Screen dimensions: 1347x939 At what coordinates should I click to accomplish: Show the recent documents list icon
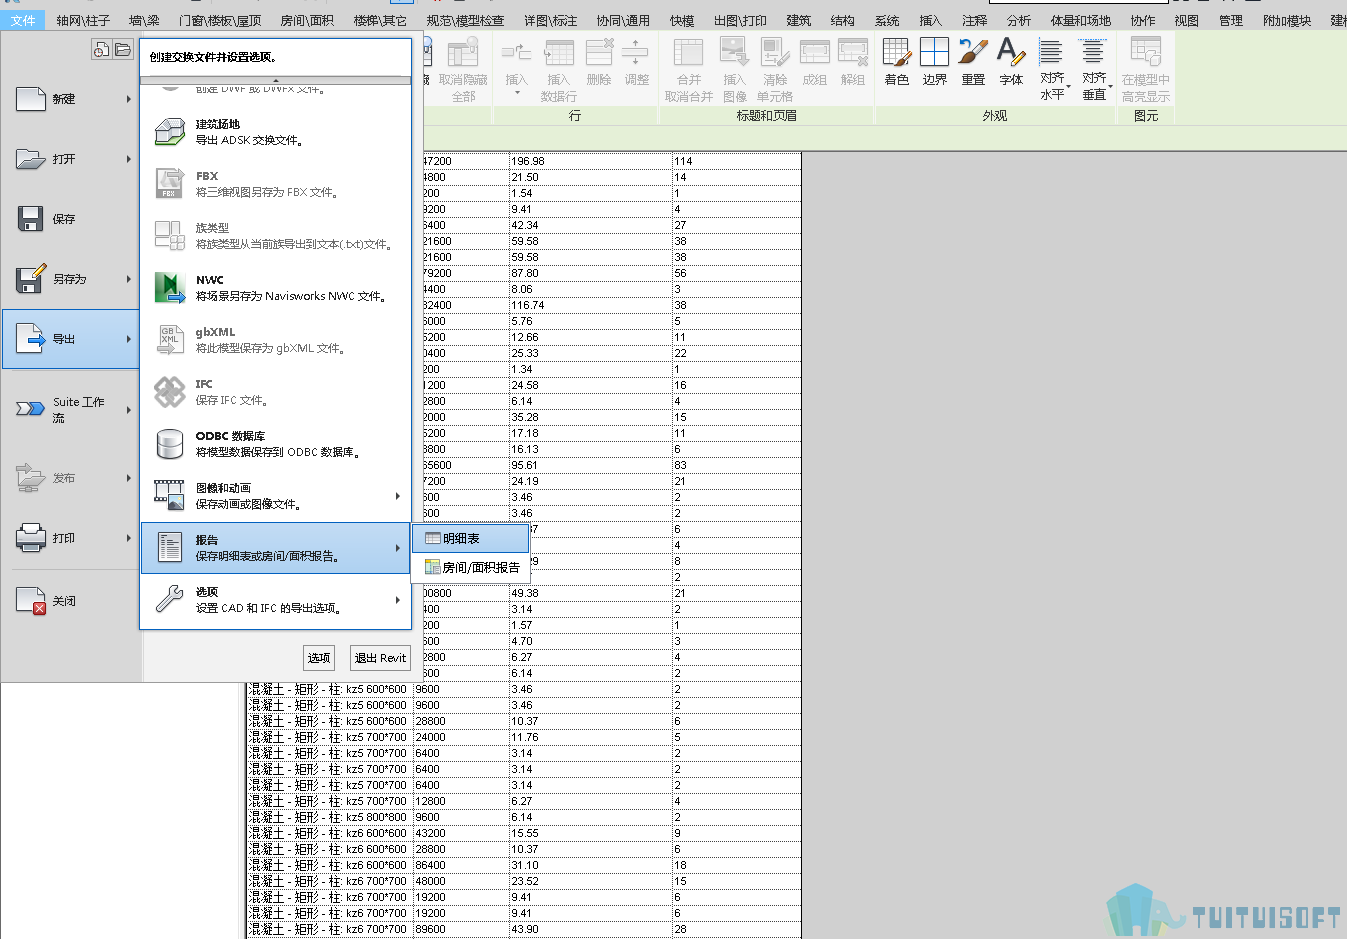tap(101, 49)
